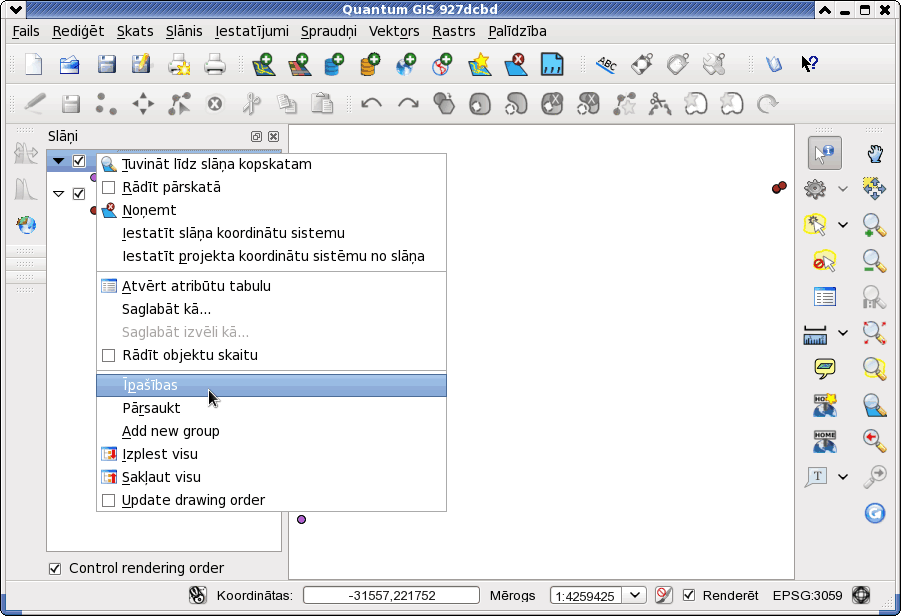Open the Spraudņi menu
901x616 pixels.
click(x=329, y=31)
